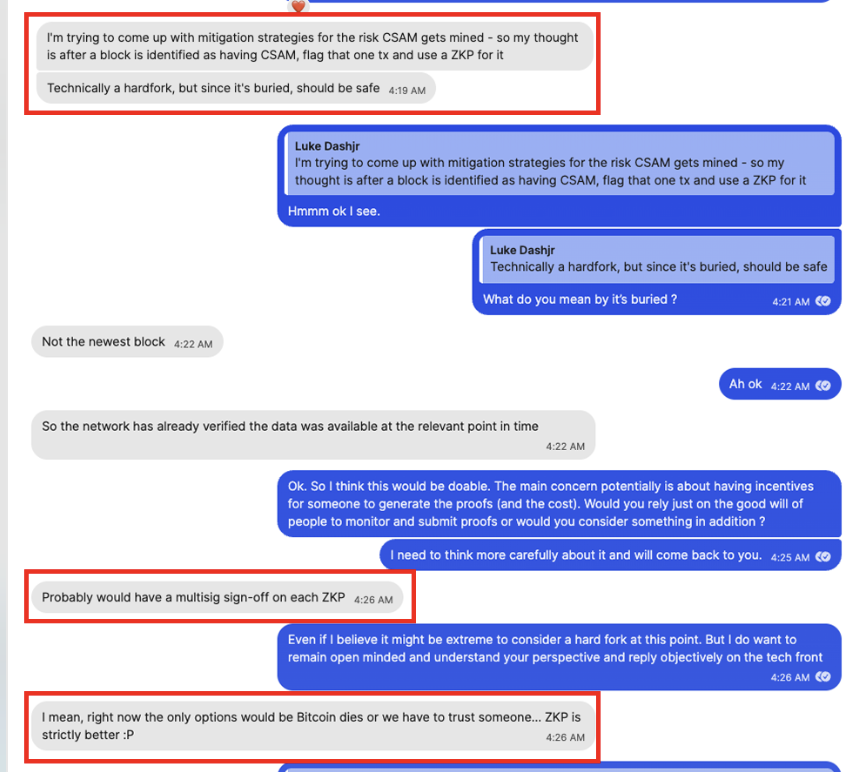The width and height of the screenshot is (854, 772).
Task: Select 'I need to think more carefully' message
Action: point(610,555)
